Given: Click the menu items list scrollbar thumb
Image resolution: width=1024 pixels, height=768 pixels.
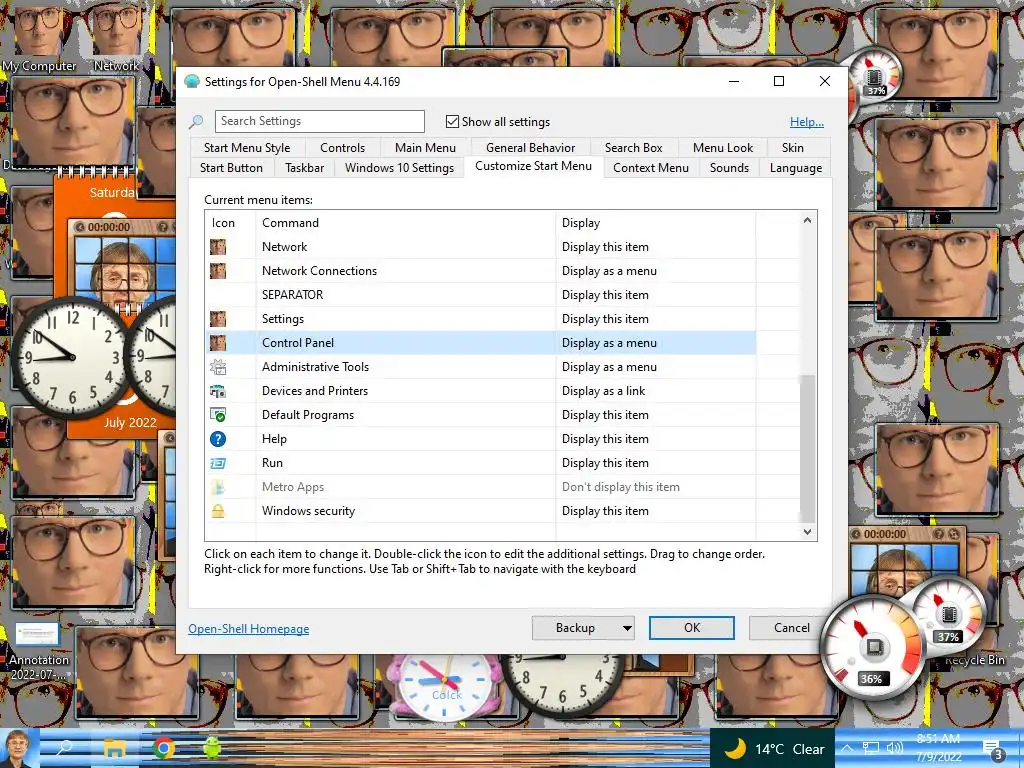Looking at the screenshot, I should point(807,448).
